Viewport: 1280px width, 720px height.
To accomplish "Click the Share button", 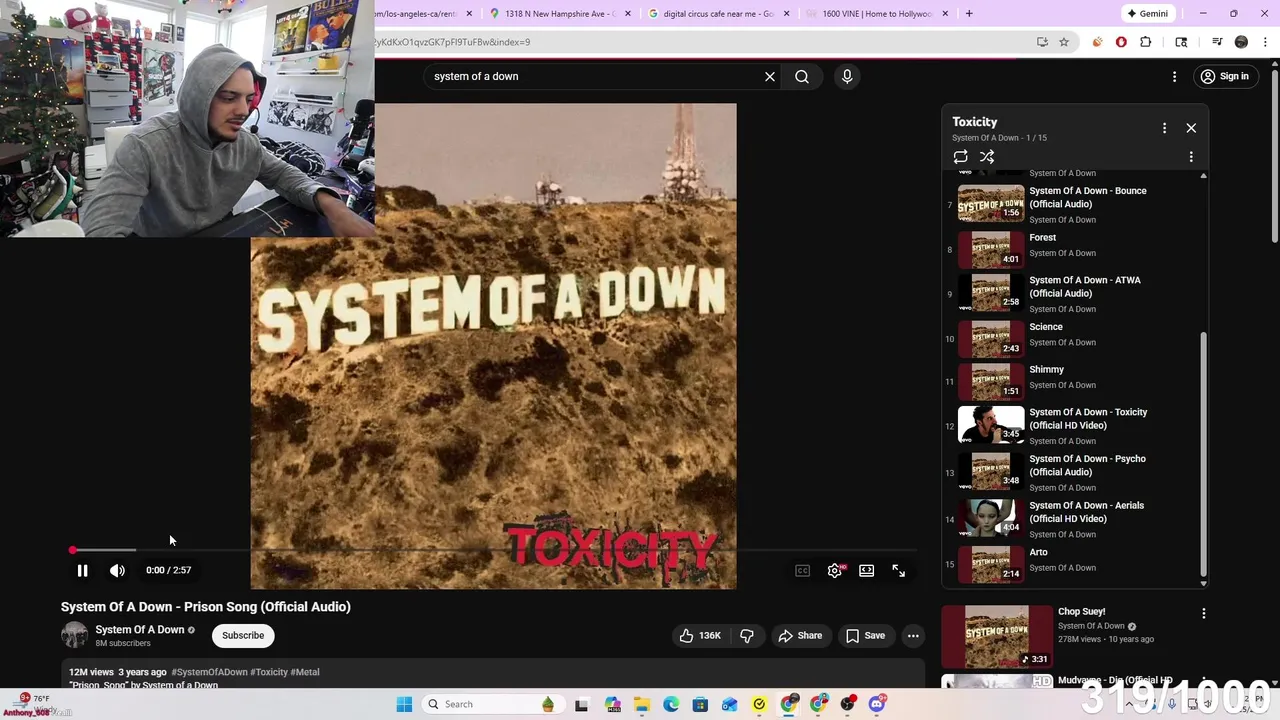I will [800, 635].
